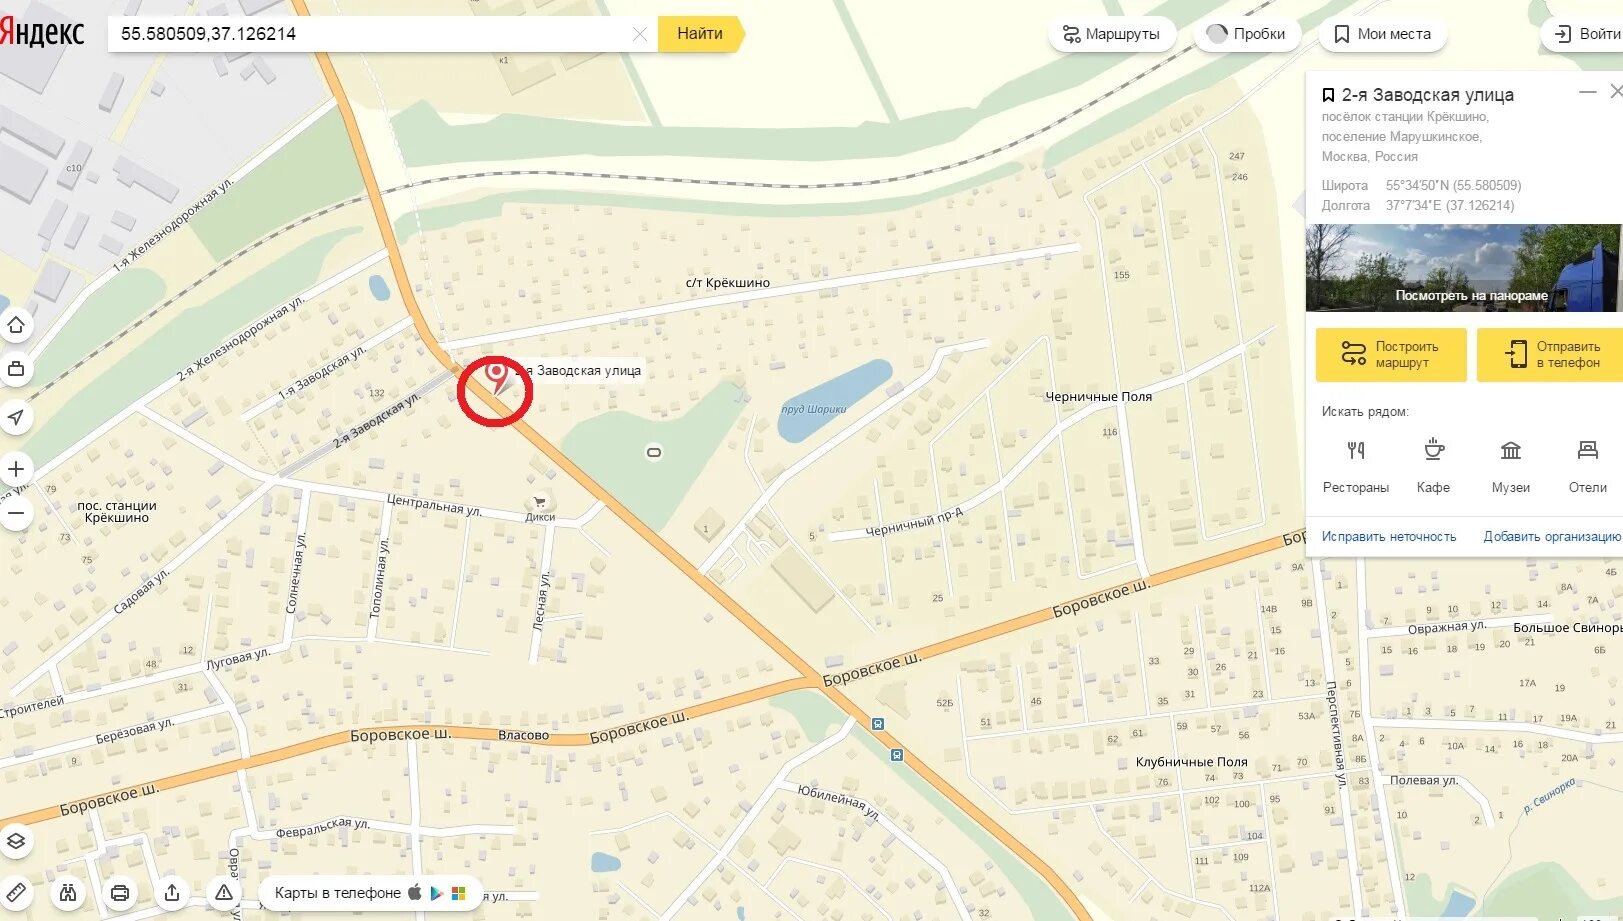Share the map via upload icon
Image resolution: width=1623 pixels, height=921 pixels.
172,893
